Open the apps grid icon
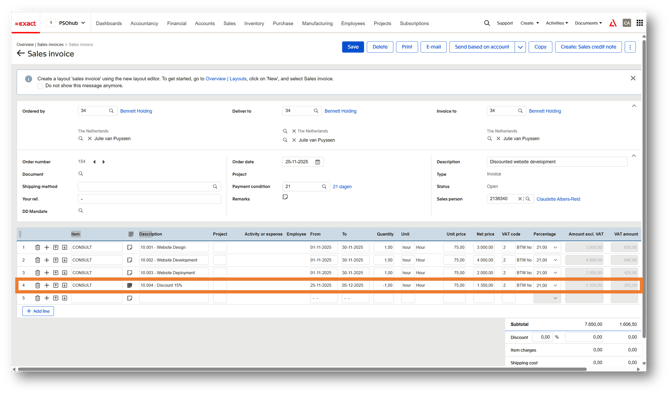The image size is (670, 395). pyautogui.click(x=640, y=23)
